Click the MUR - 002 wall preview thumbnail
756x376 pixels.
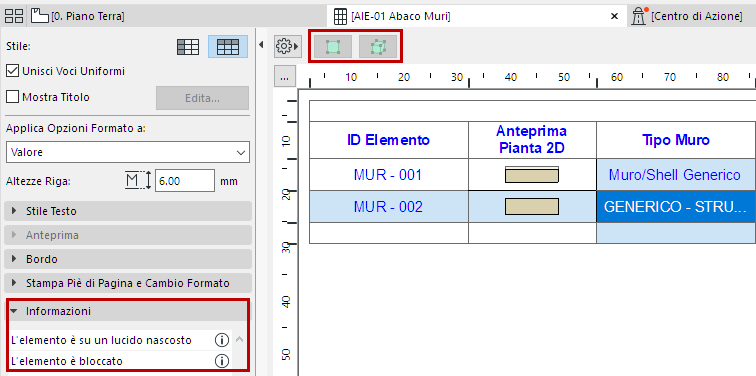[532, 207]
